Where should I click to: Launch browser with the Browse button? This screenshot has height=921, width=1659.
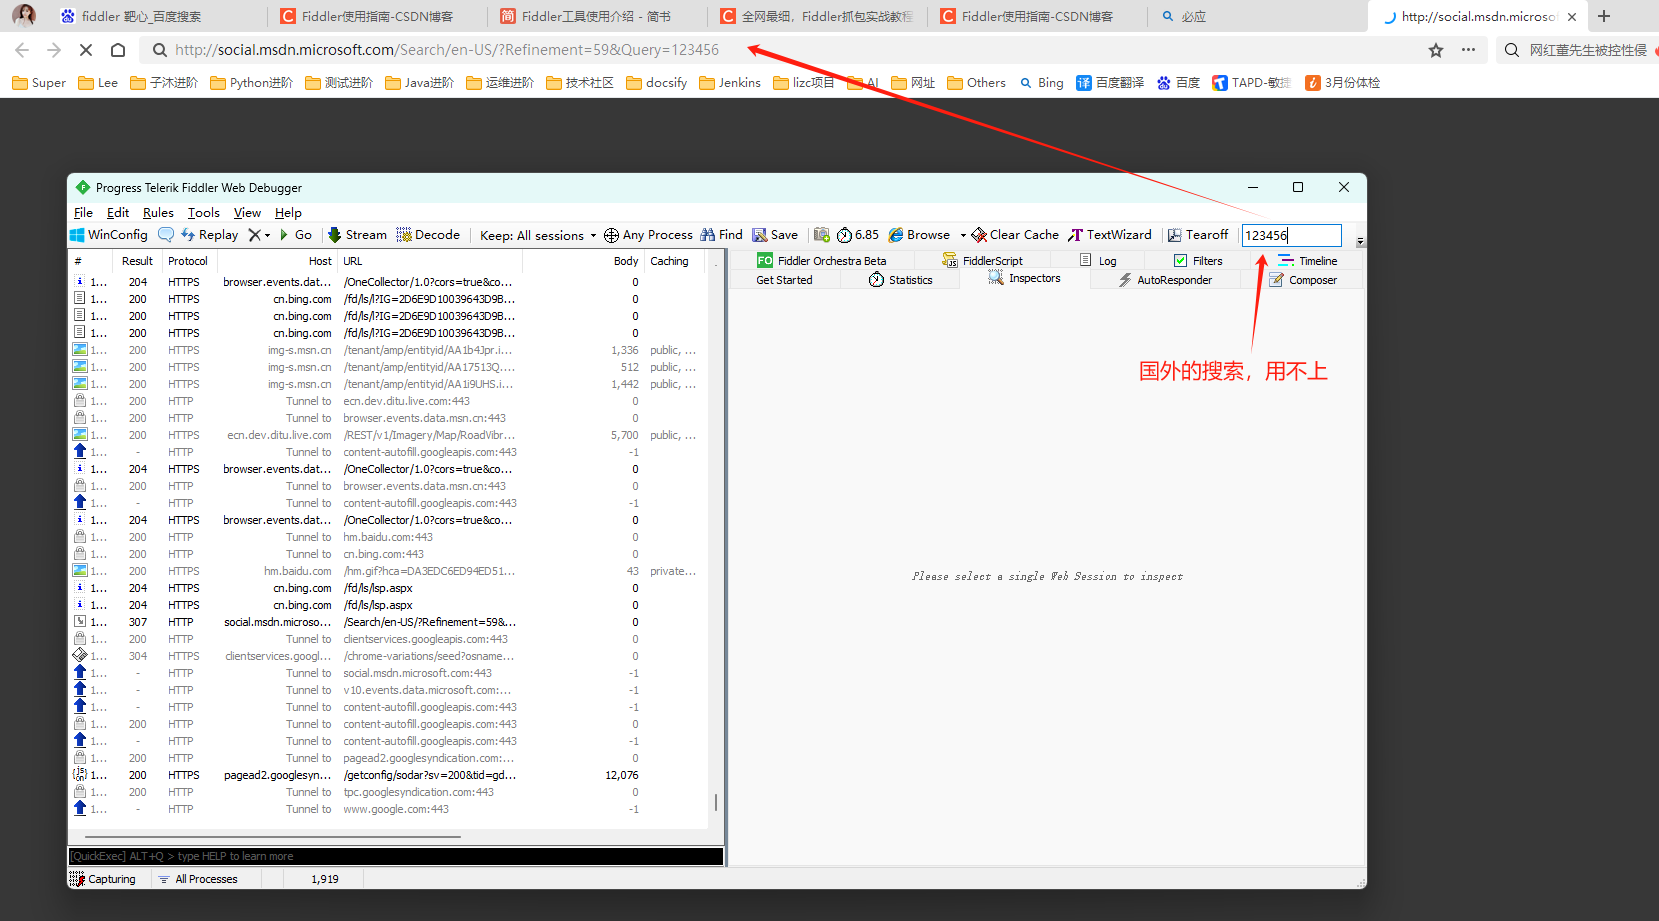coord(919,235)
